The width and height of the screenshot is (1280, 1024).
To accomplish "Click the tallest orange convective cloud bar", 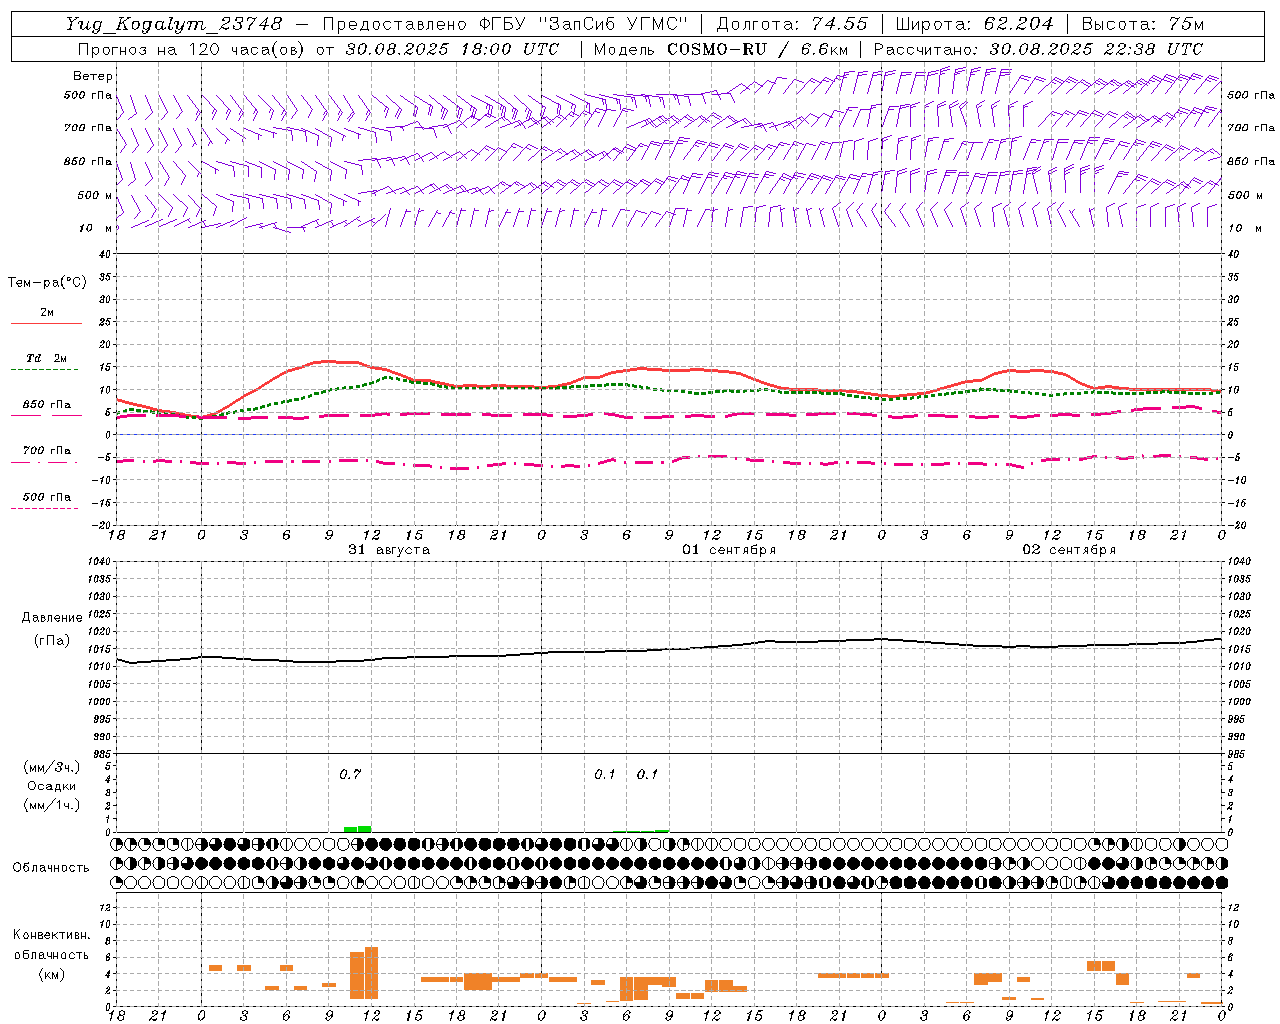I will coord(371,972).
